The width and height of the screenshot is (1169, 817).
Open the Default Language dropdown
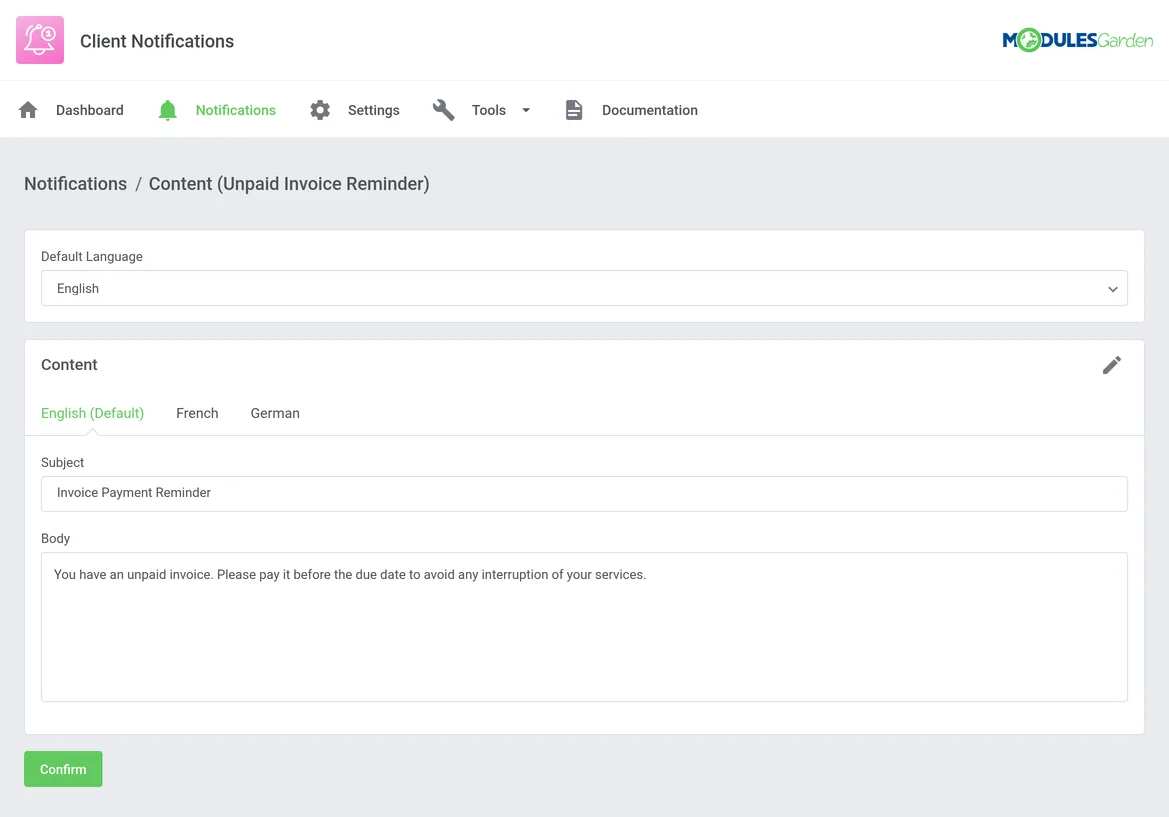pyautogui.click(x=584, y=288)
